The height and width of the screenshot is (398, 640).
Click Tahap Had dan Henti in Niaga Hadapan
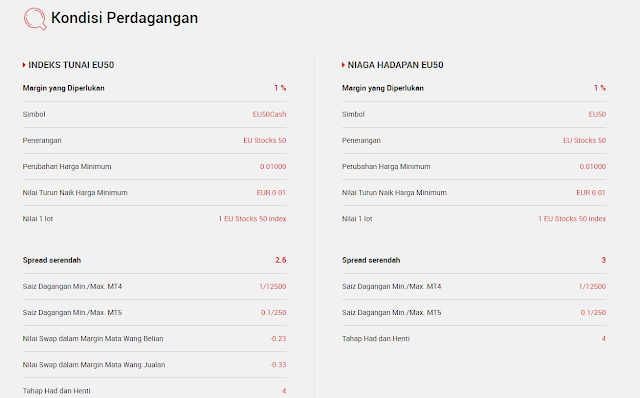pyautogui.click(x=376, y=339)
